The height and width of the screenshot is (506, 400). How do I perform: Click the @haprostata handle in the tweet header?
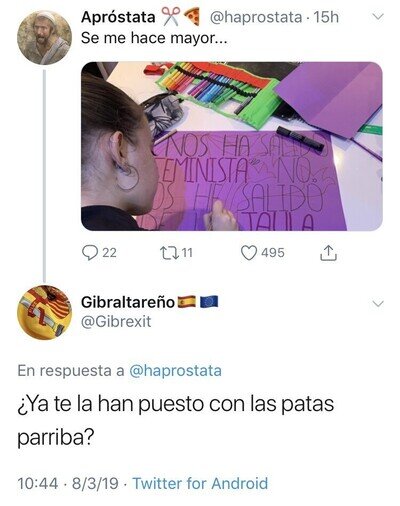255,17
